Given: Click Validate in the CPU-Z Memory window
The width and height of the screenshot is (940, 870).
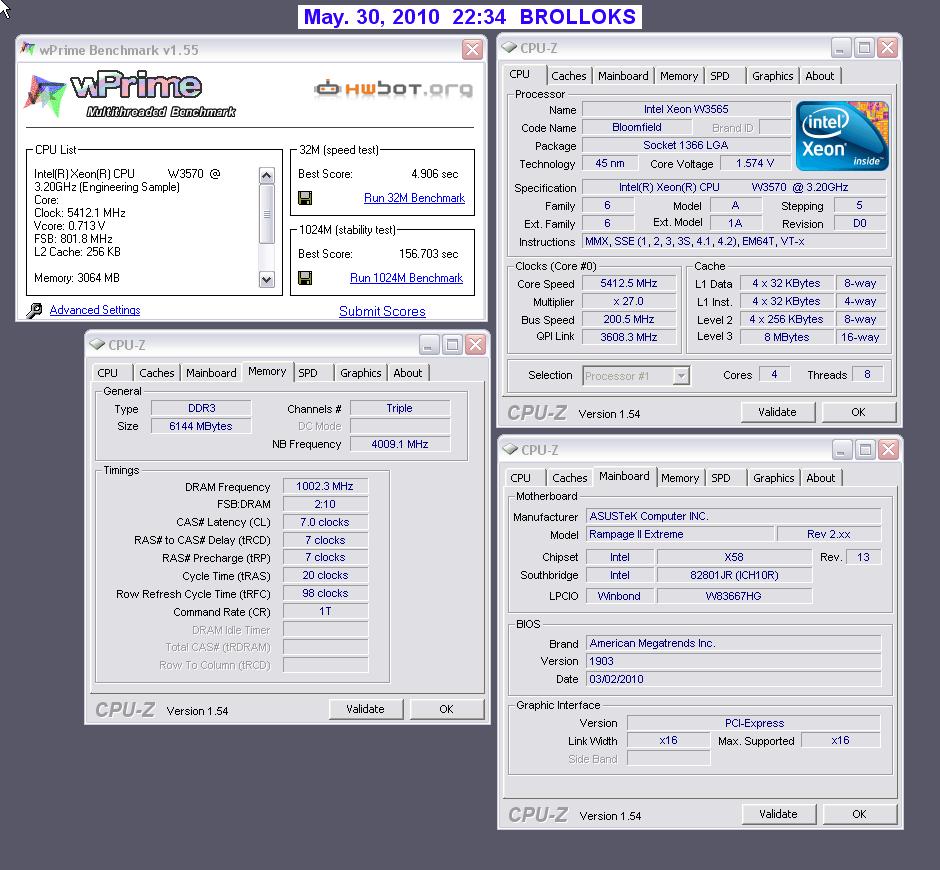Looking at the screenshot, I should (366, 709).
